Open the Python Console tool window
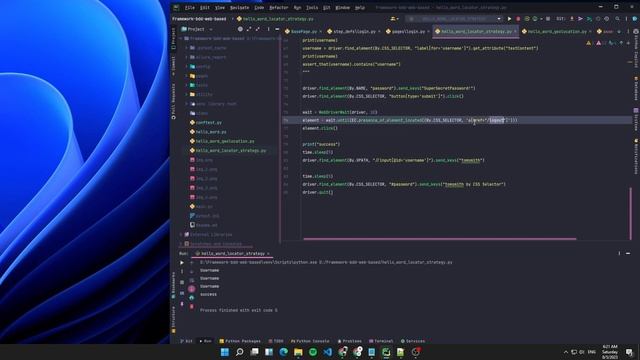The height and width of the screenshot is (360, 640). point(310,341)
